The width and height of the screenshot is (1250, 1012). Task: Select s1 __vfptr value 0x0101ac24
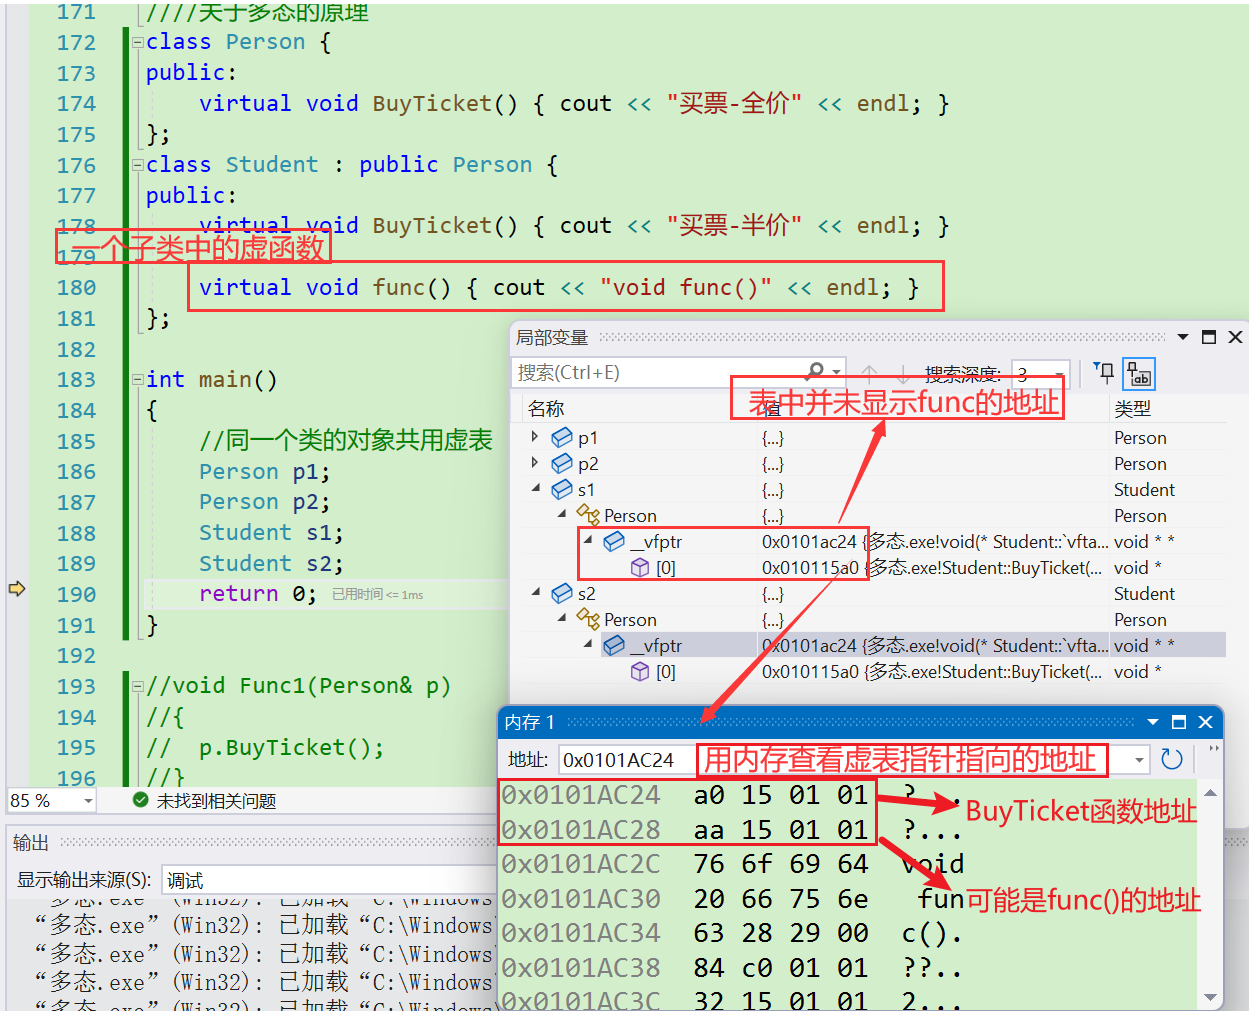click(809, 541)
